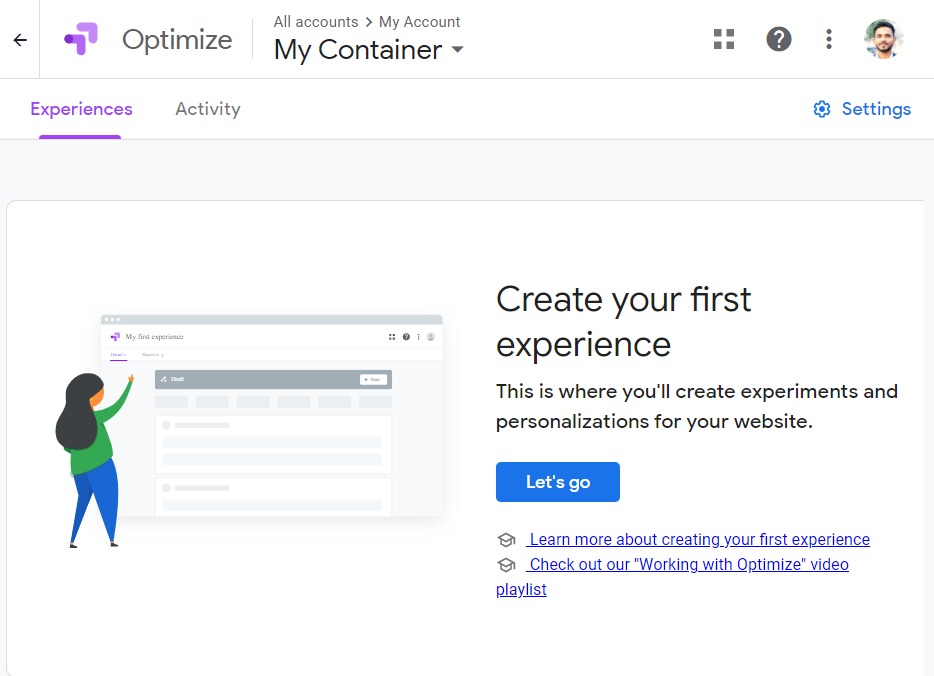Click the Let's go button
The width and height of the screenshot is (934, 676).
tap(558, 482)
